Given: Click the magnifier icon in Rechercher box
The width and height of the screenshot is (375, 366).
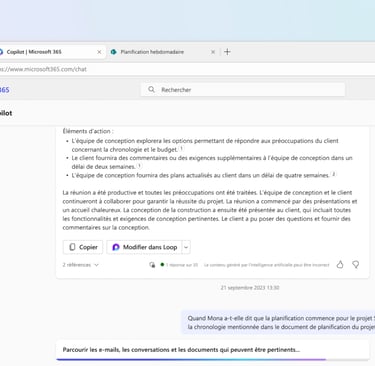Looking at the screenshot, I should click(151, 89).
